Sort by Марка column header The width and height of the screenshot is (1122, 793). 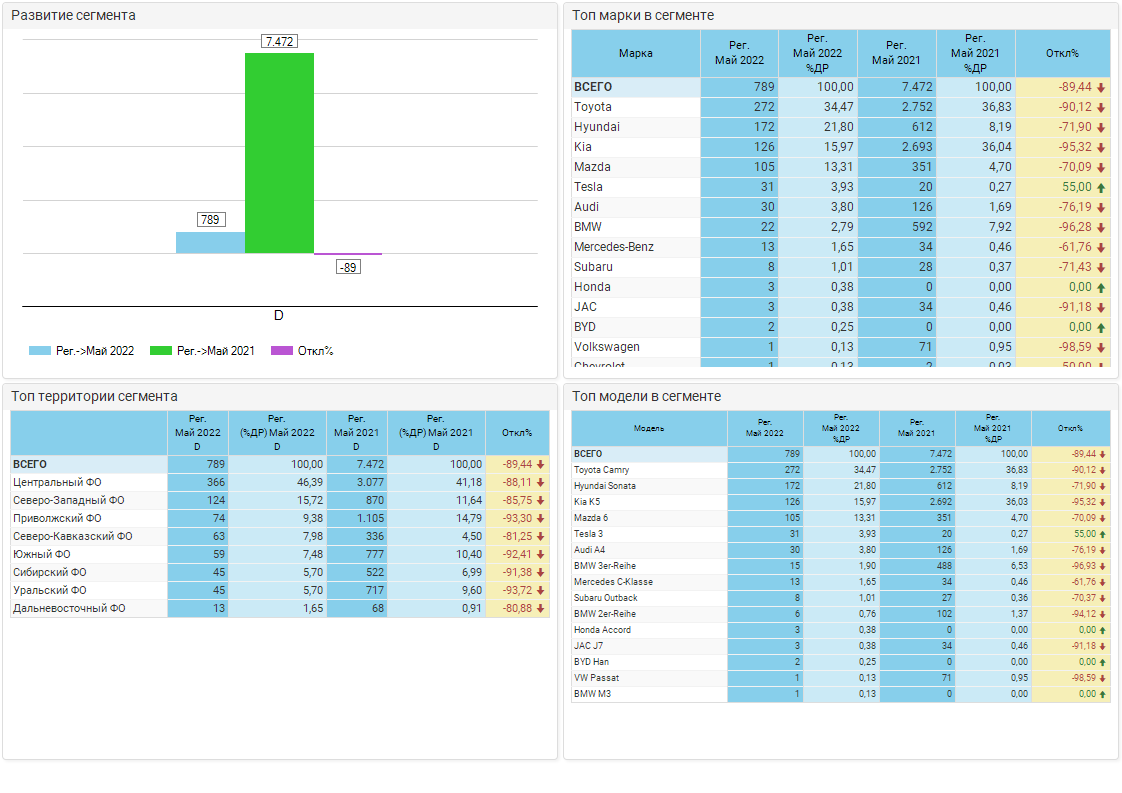coord(636,54)
